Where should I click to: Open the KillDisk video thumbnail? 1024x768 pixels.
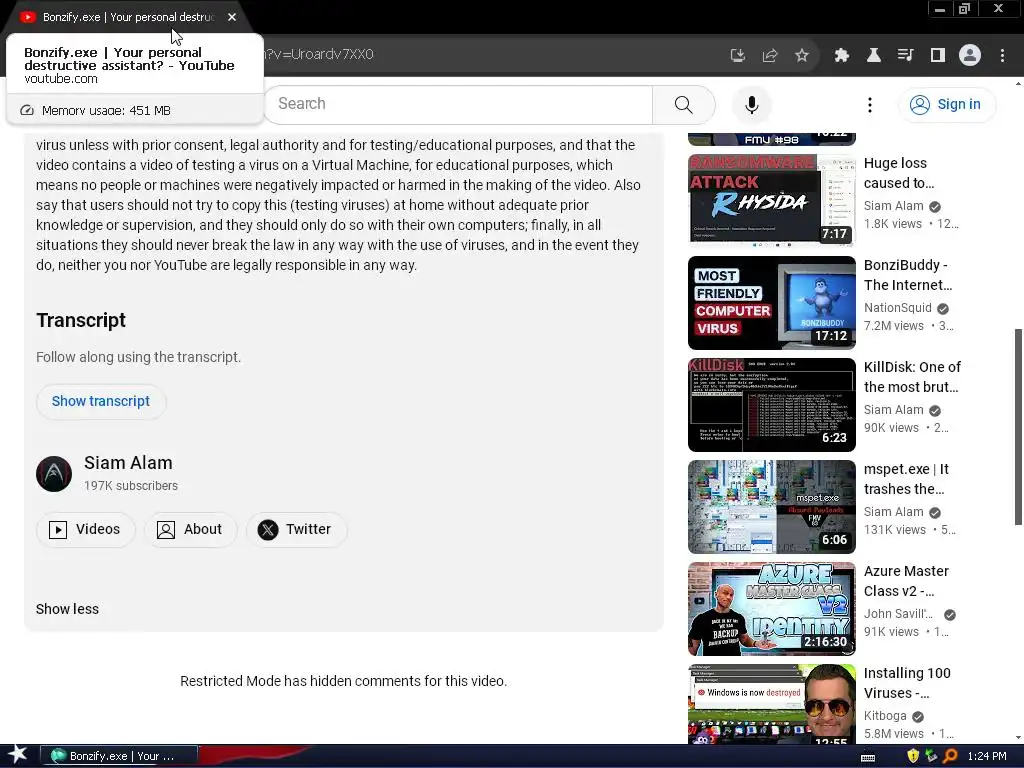click(771, 405)
